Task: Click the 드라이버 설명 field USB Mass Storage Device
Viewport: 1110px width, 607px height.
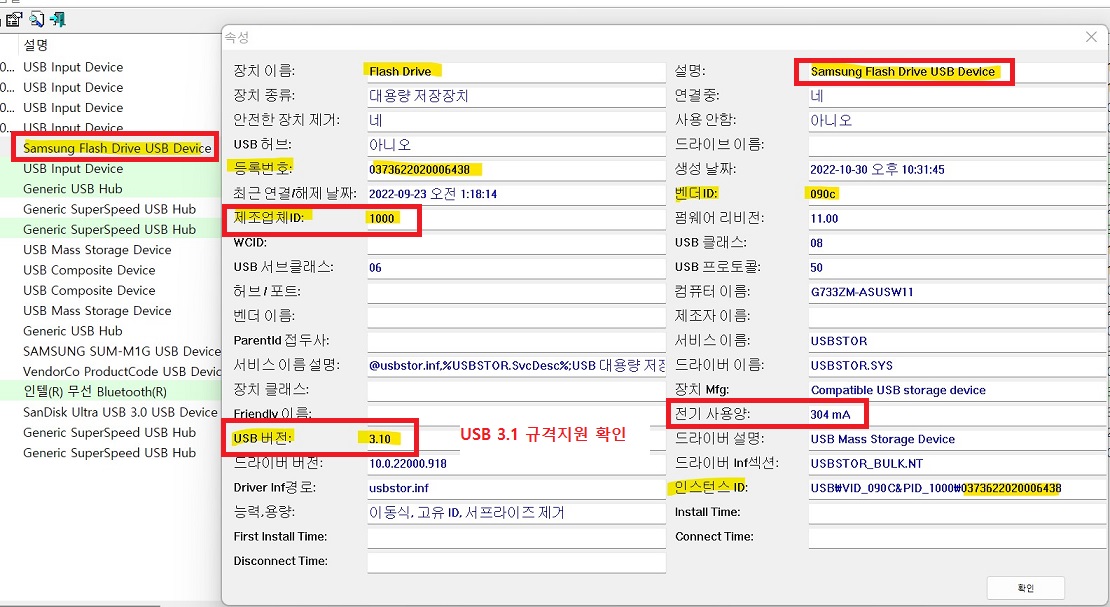Action: 957,439
